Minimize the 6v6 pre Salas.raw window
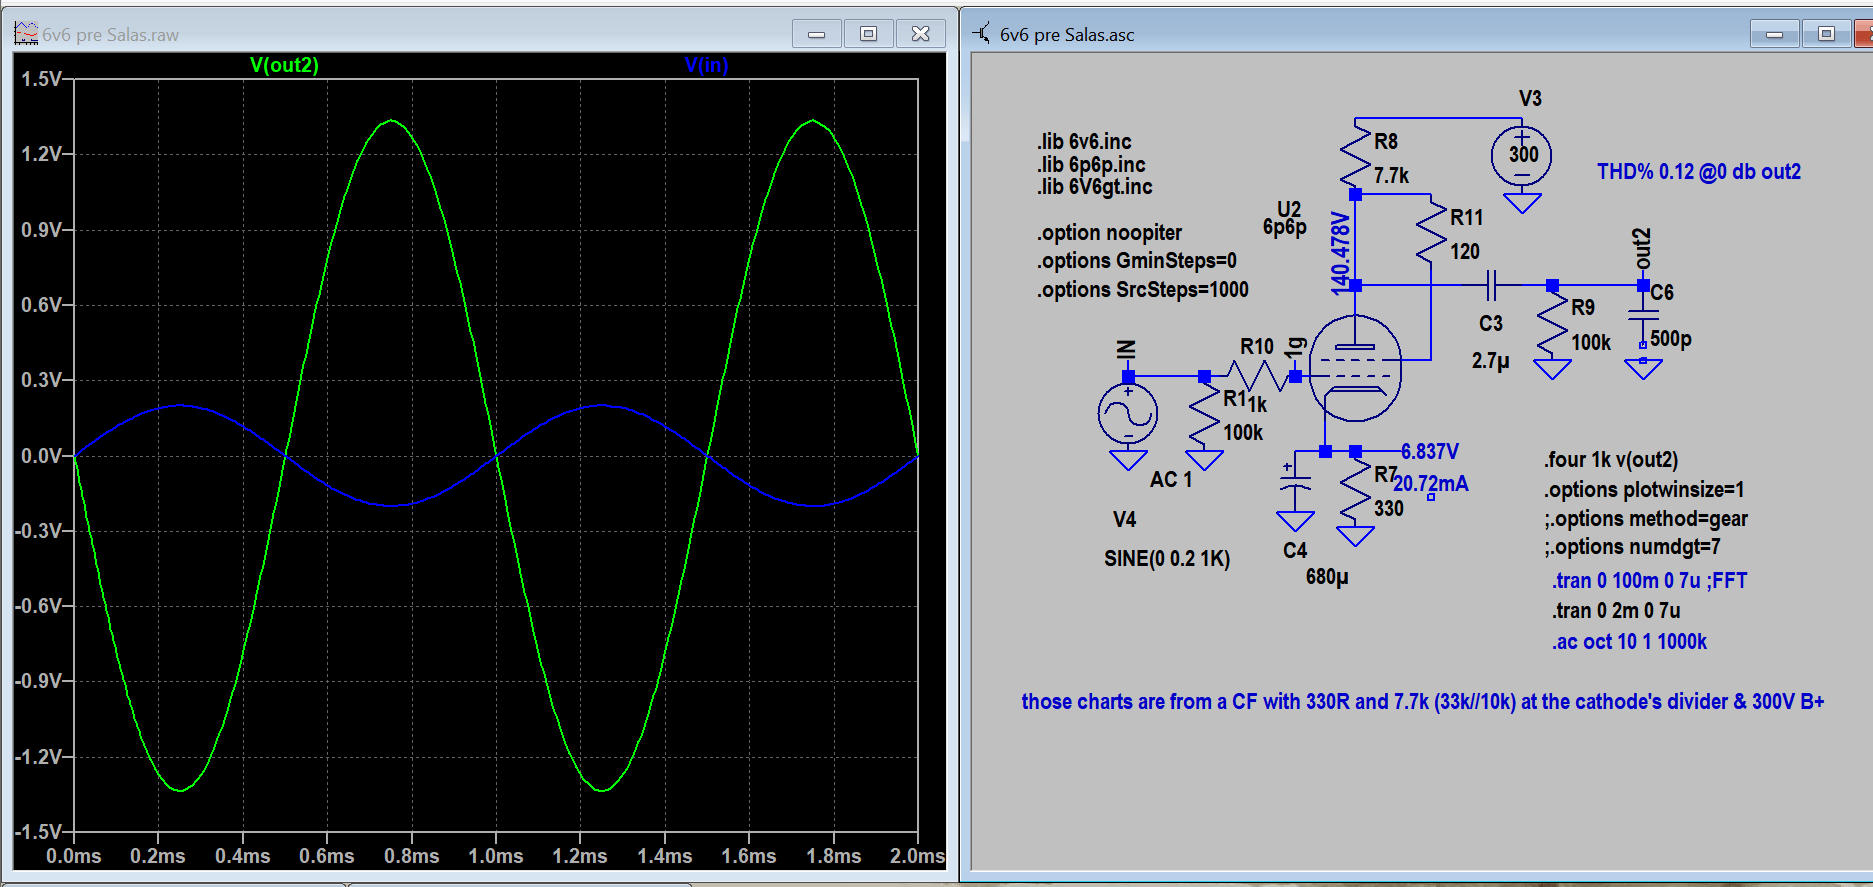This screenshot has width=1873, height=887. point(817,34)
